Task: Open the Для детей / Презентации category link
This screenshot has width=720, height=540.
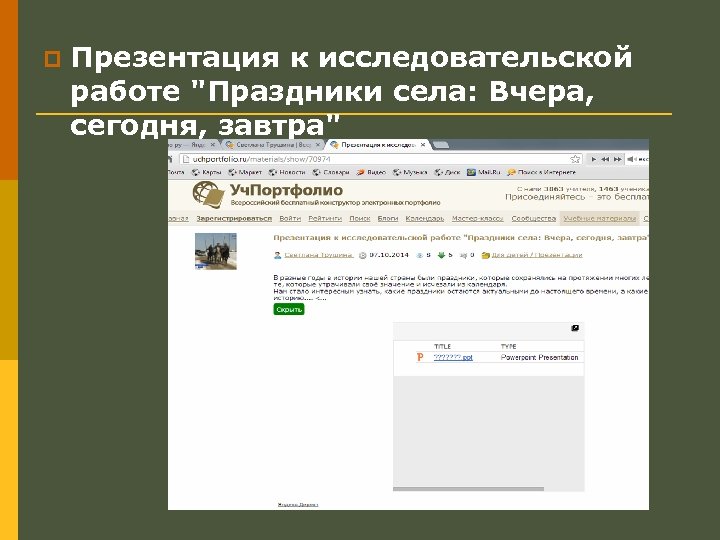Action: point(537,255)
